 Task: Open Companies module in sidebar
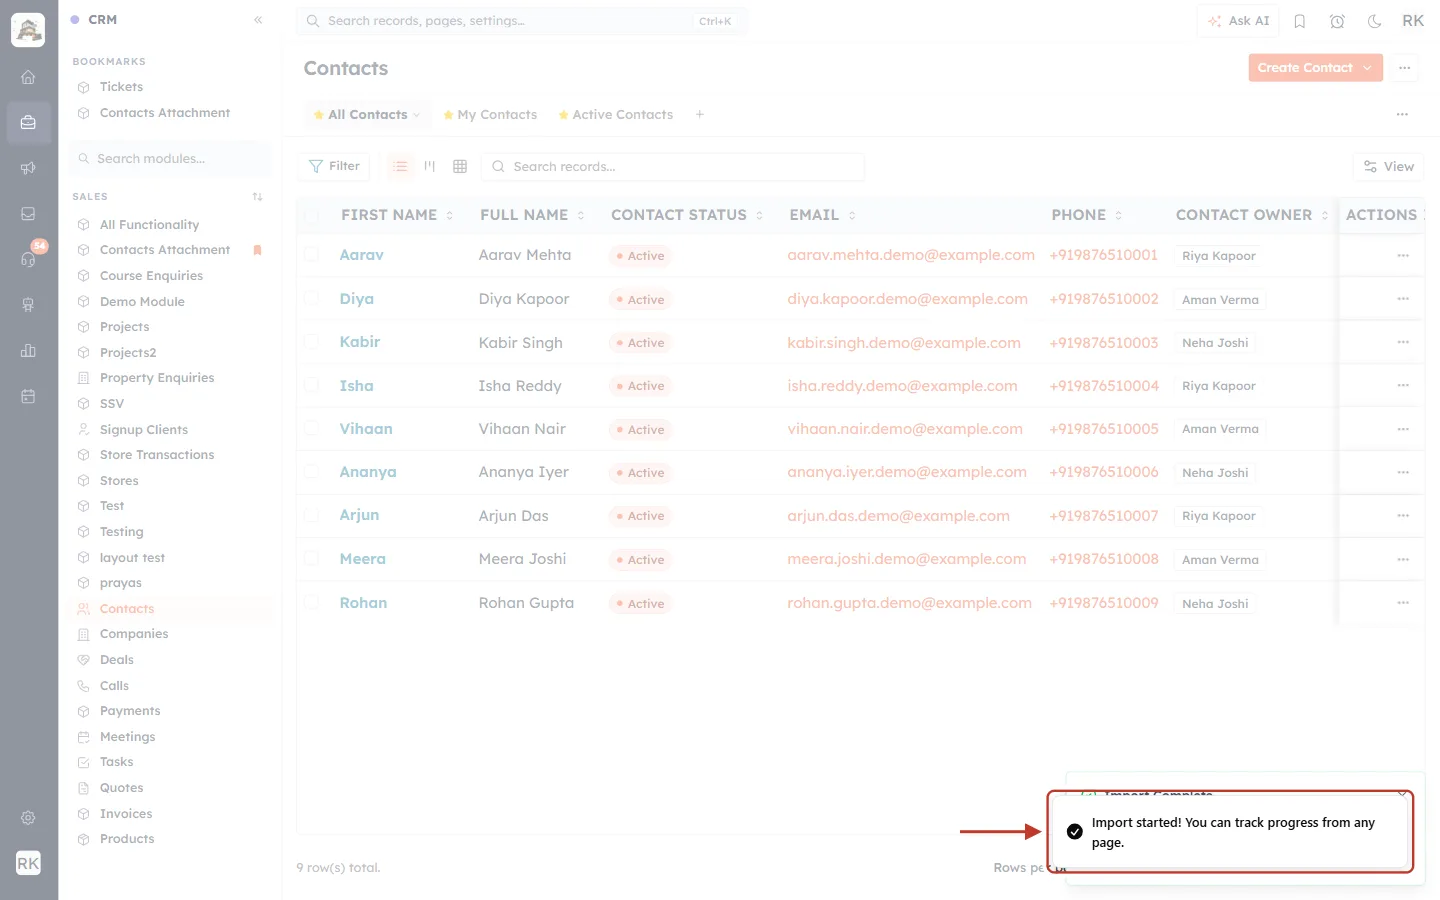(x=134, y=634)
